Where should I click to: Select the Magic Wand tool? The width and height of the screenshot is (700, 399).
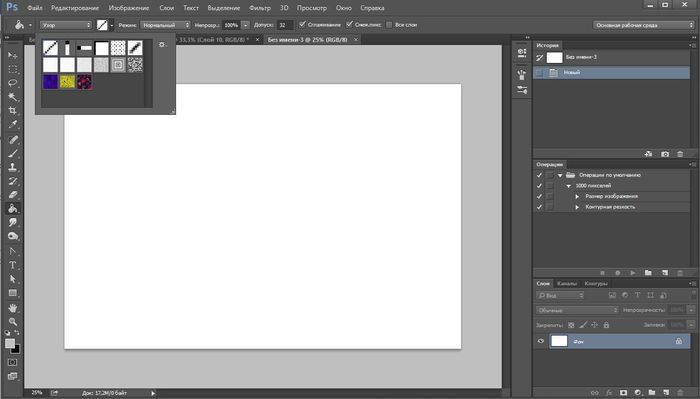[x=12, y=97]
